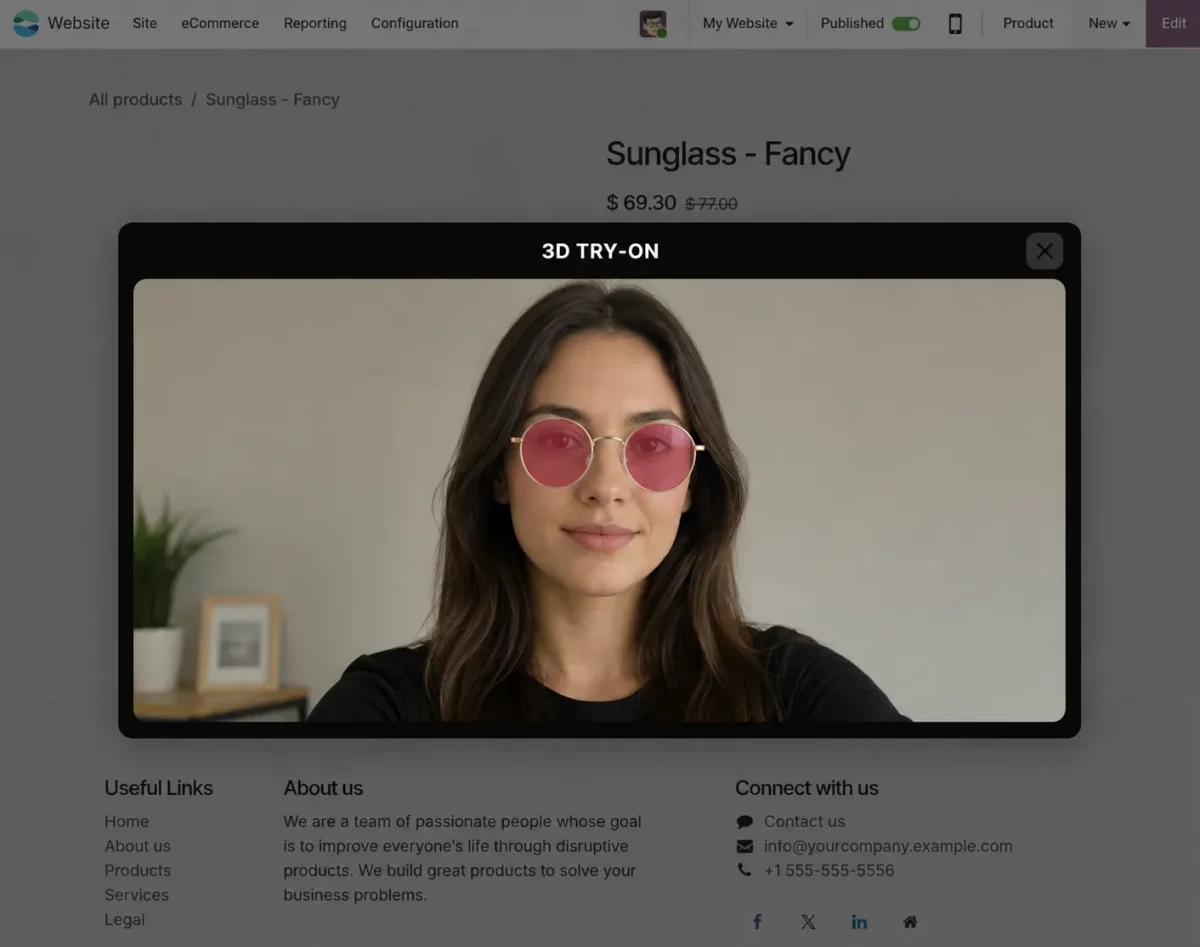Screen dimensions: 1200x947
Task: Click the Useful Links heading
Action: click(159, 788)
